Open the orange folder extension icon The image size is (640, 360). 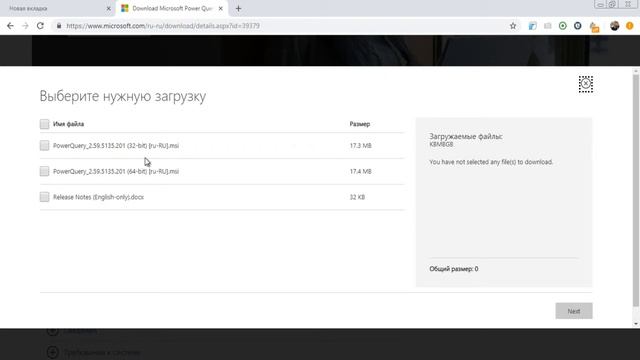[594, 27]
